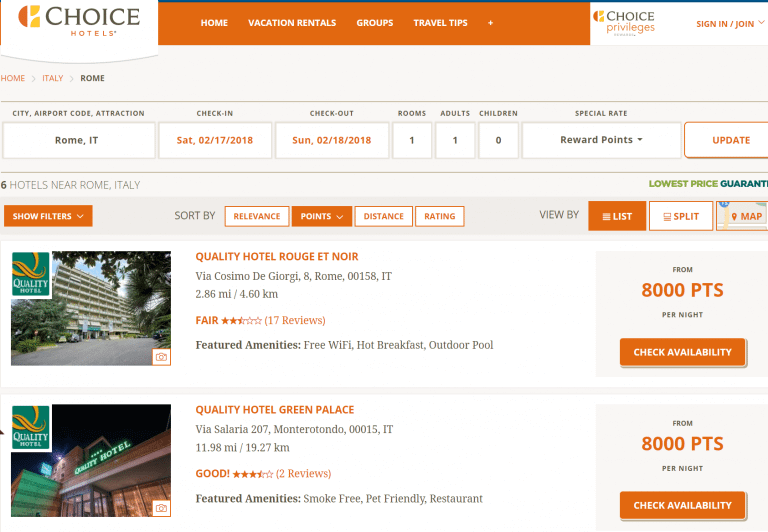View the 2 Reviews for Green Palace
Viewport: 768px width, 532px height.
point(304,474)
